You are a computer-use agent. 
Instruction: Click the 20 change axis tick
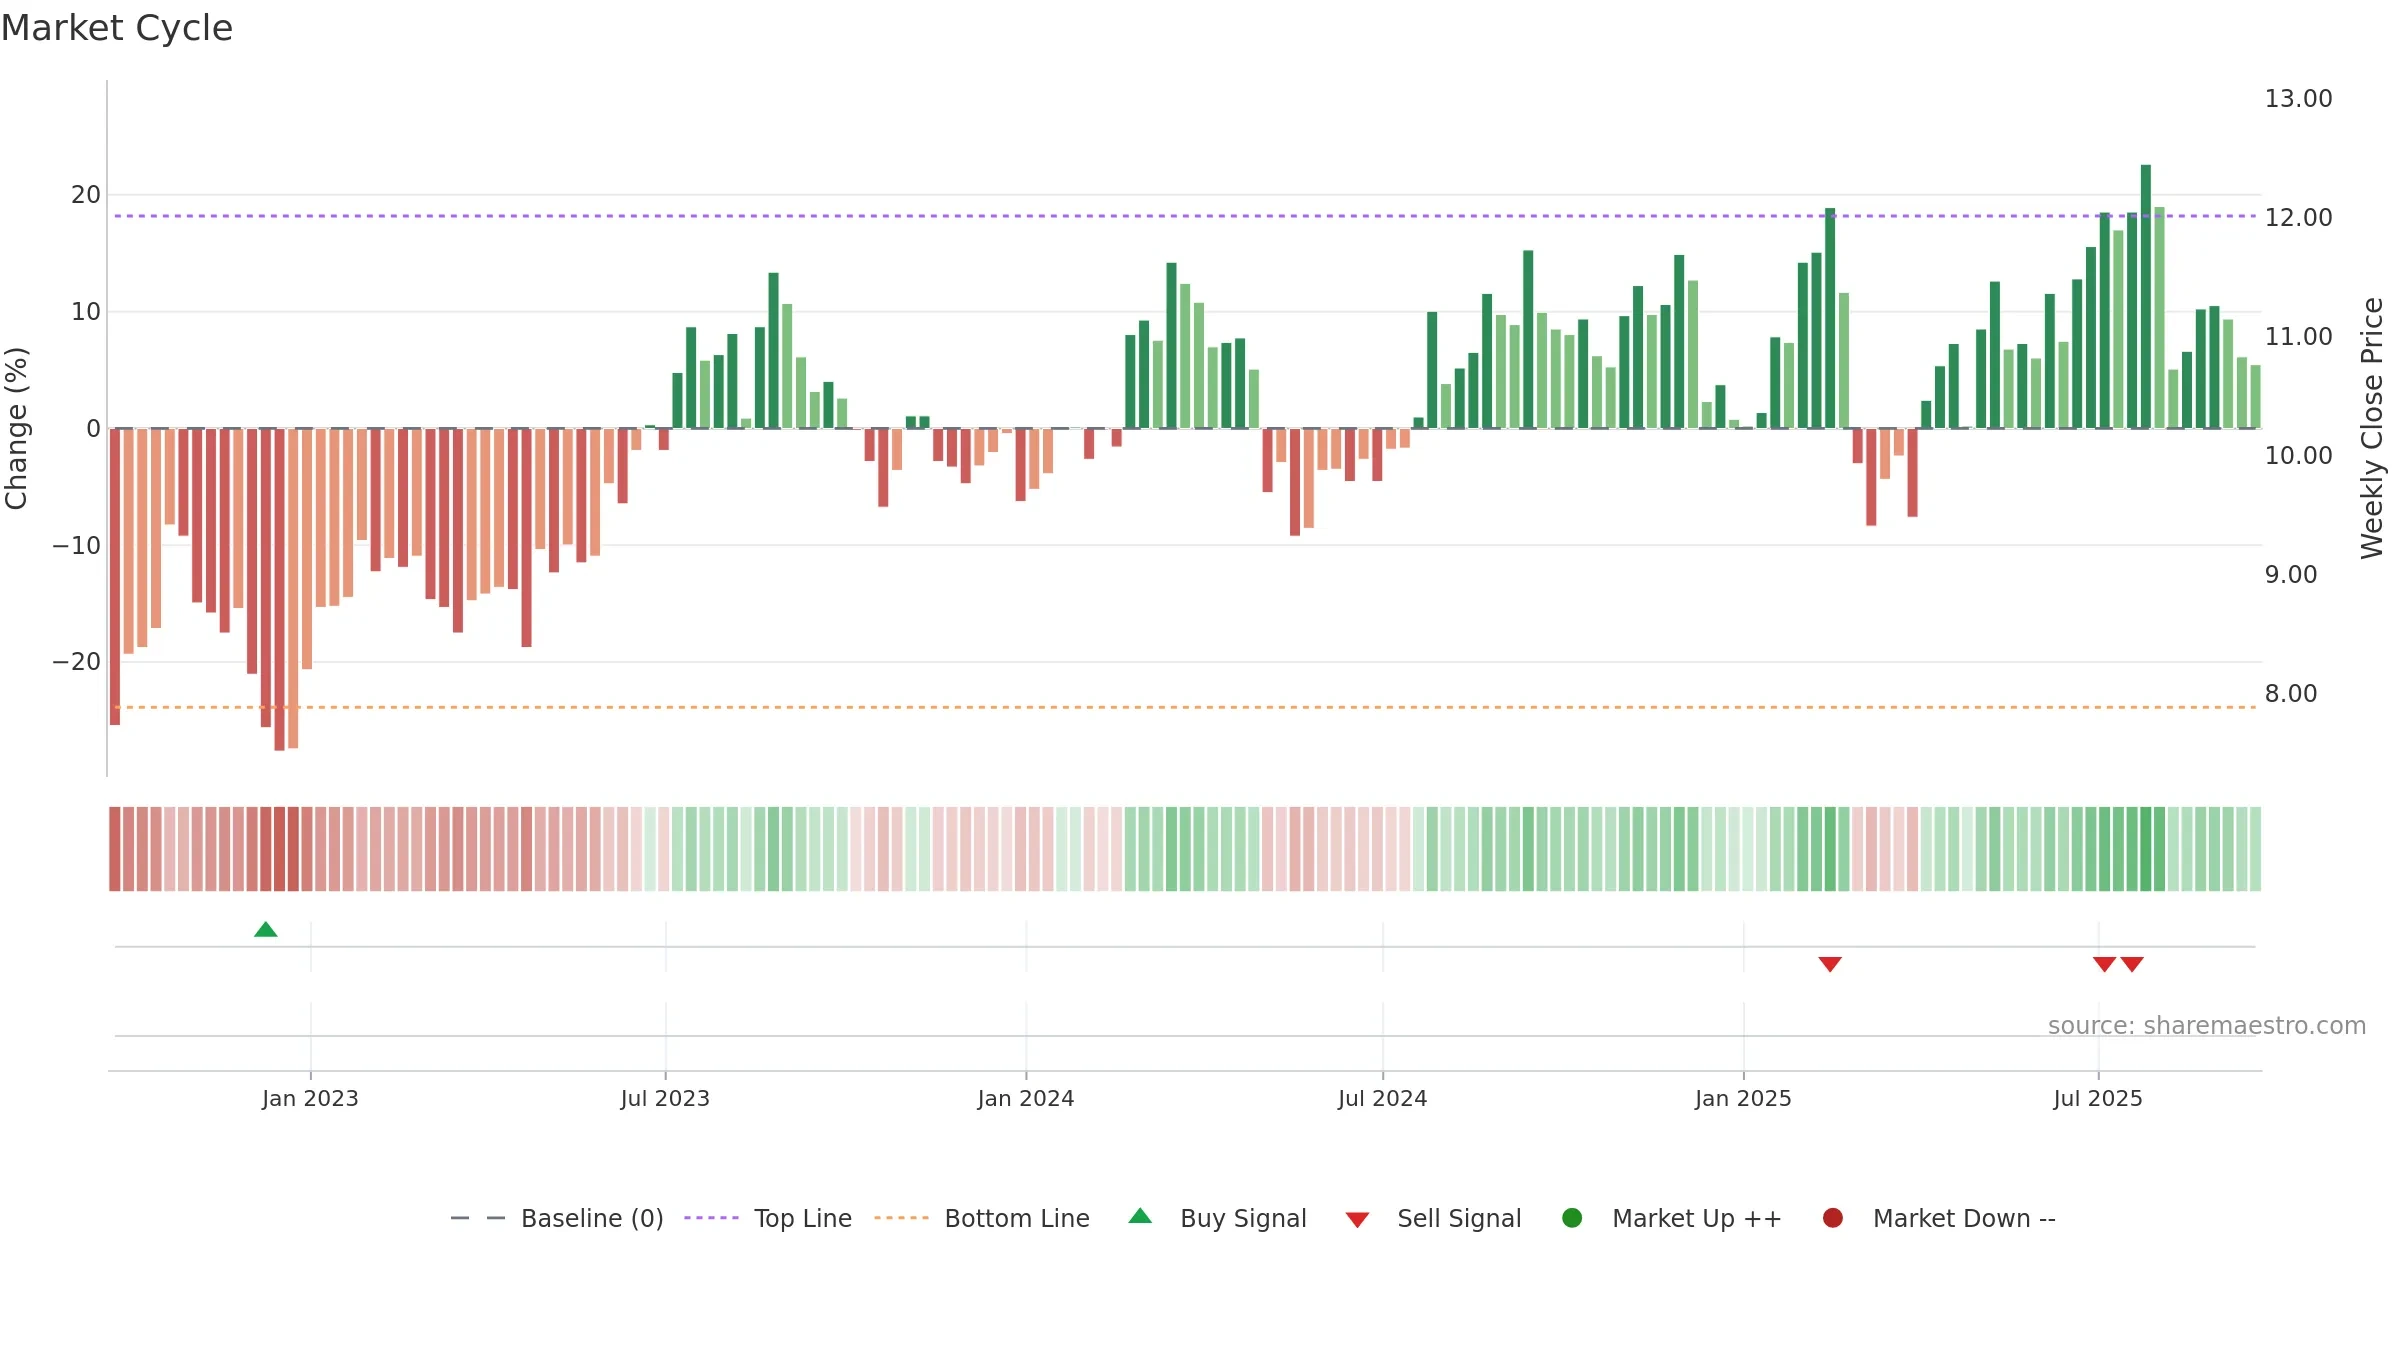point(86,194)
